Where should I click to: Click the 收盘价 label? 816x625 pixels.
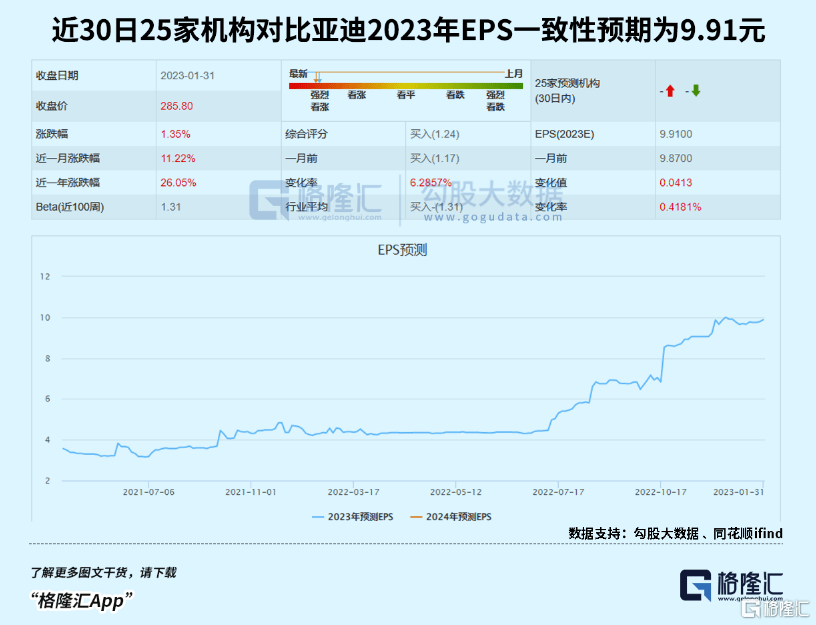pyautogui.click(x=52, y=106)
